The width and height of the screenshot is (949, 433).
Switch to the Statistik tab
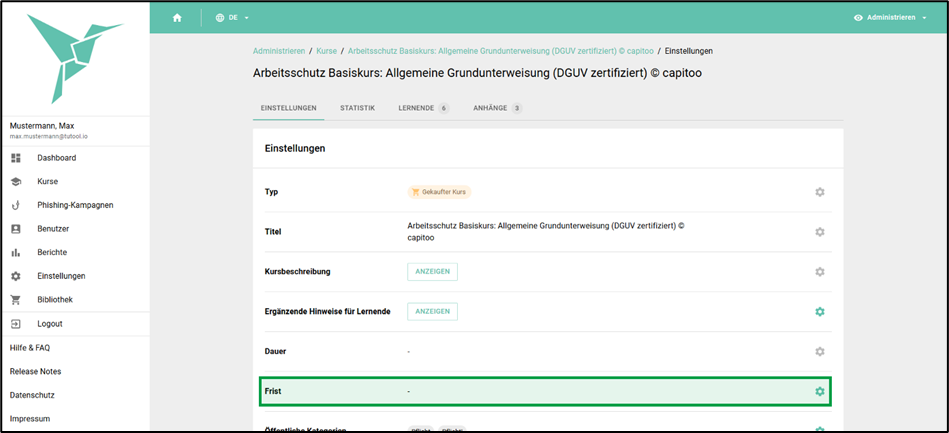(358, 108)
